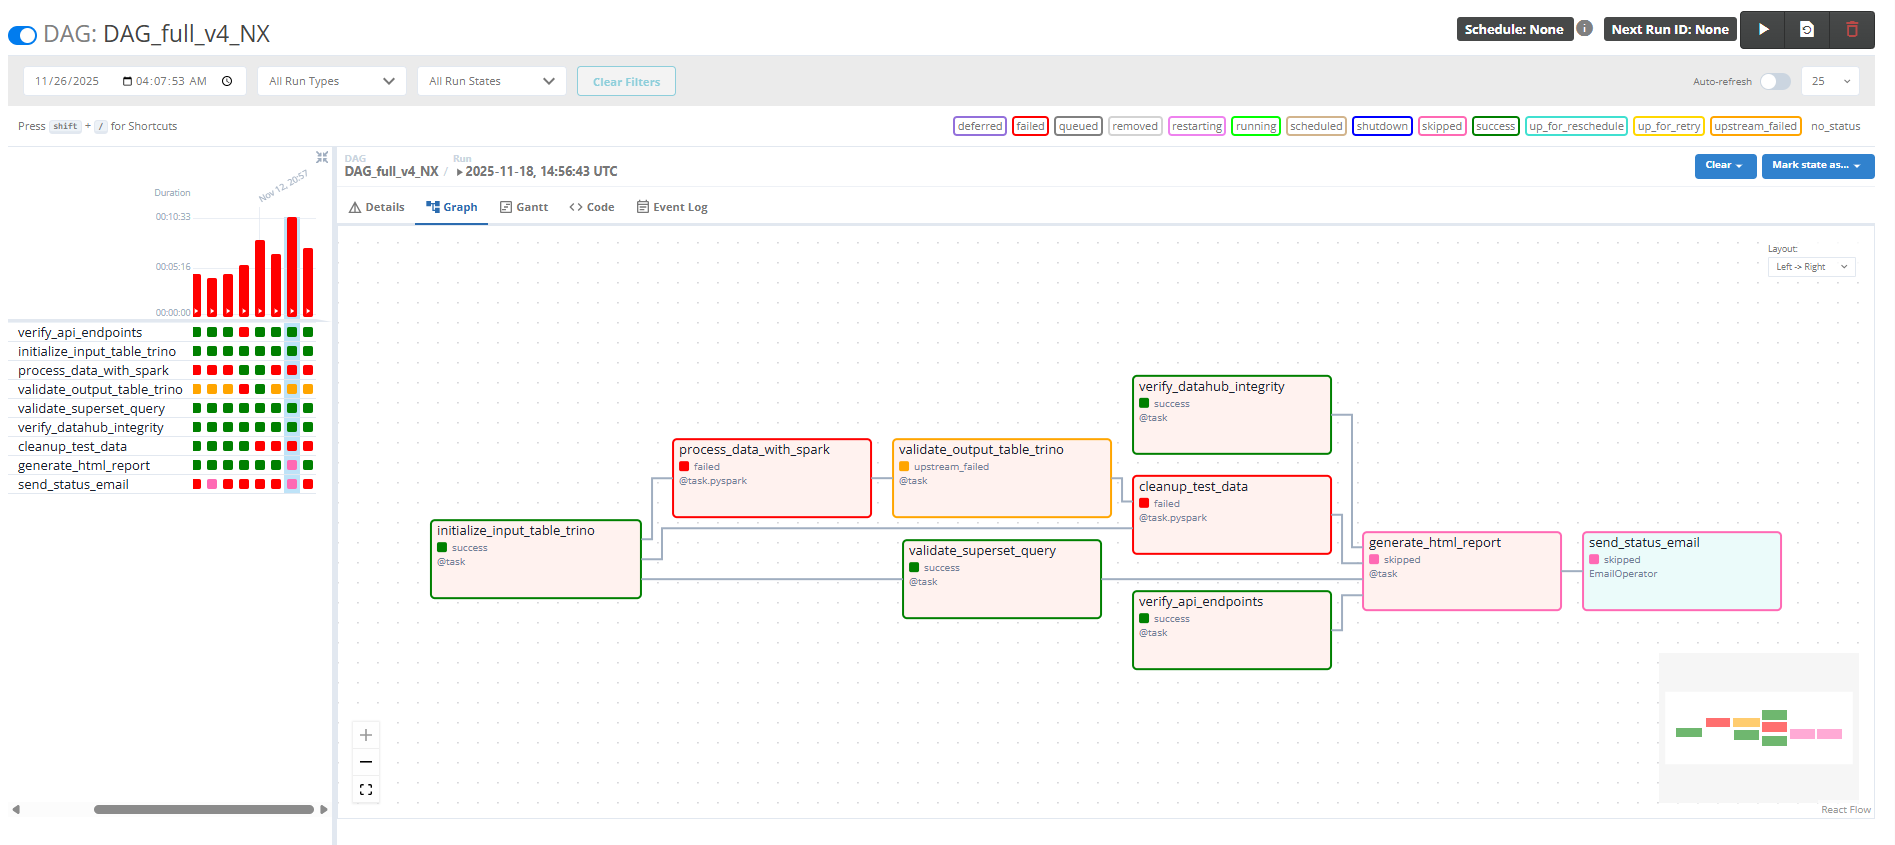1895x845 pixels.
Task: Filter by the deferred status legend
Action: click(x=979, y=126)
